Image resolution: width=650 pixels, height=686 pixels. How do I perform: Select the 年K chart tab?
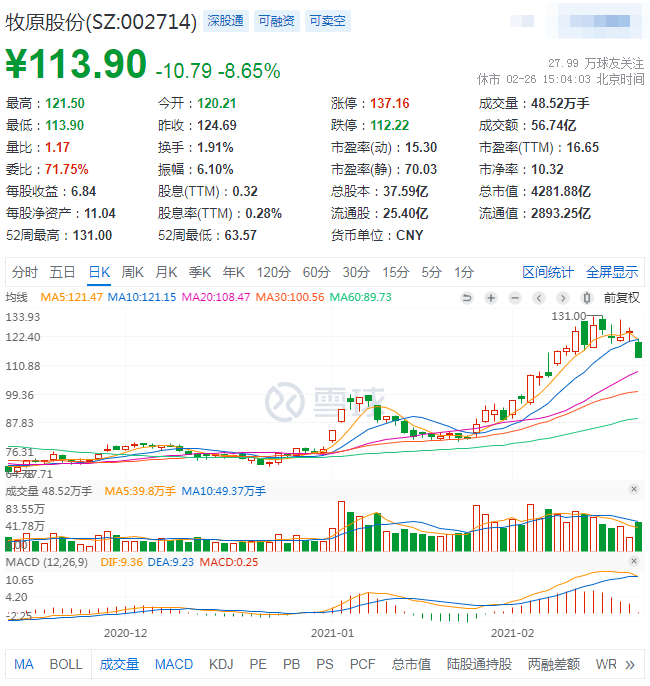tap(234, 272)
